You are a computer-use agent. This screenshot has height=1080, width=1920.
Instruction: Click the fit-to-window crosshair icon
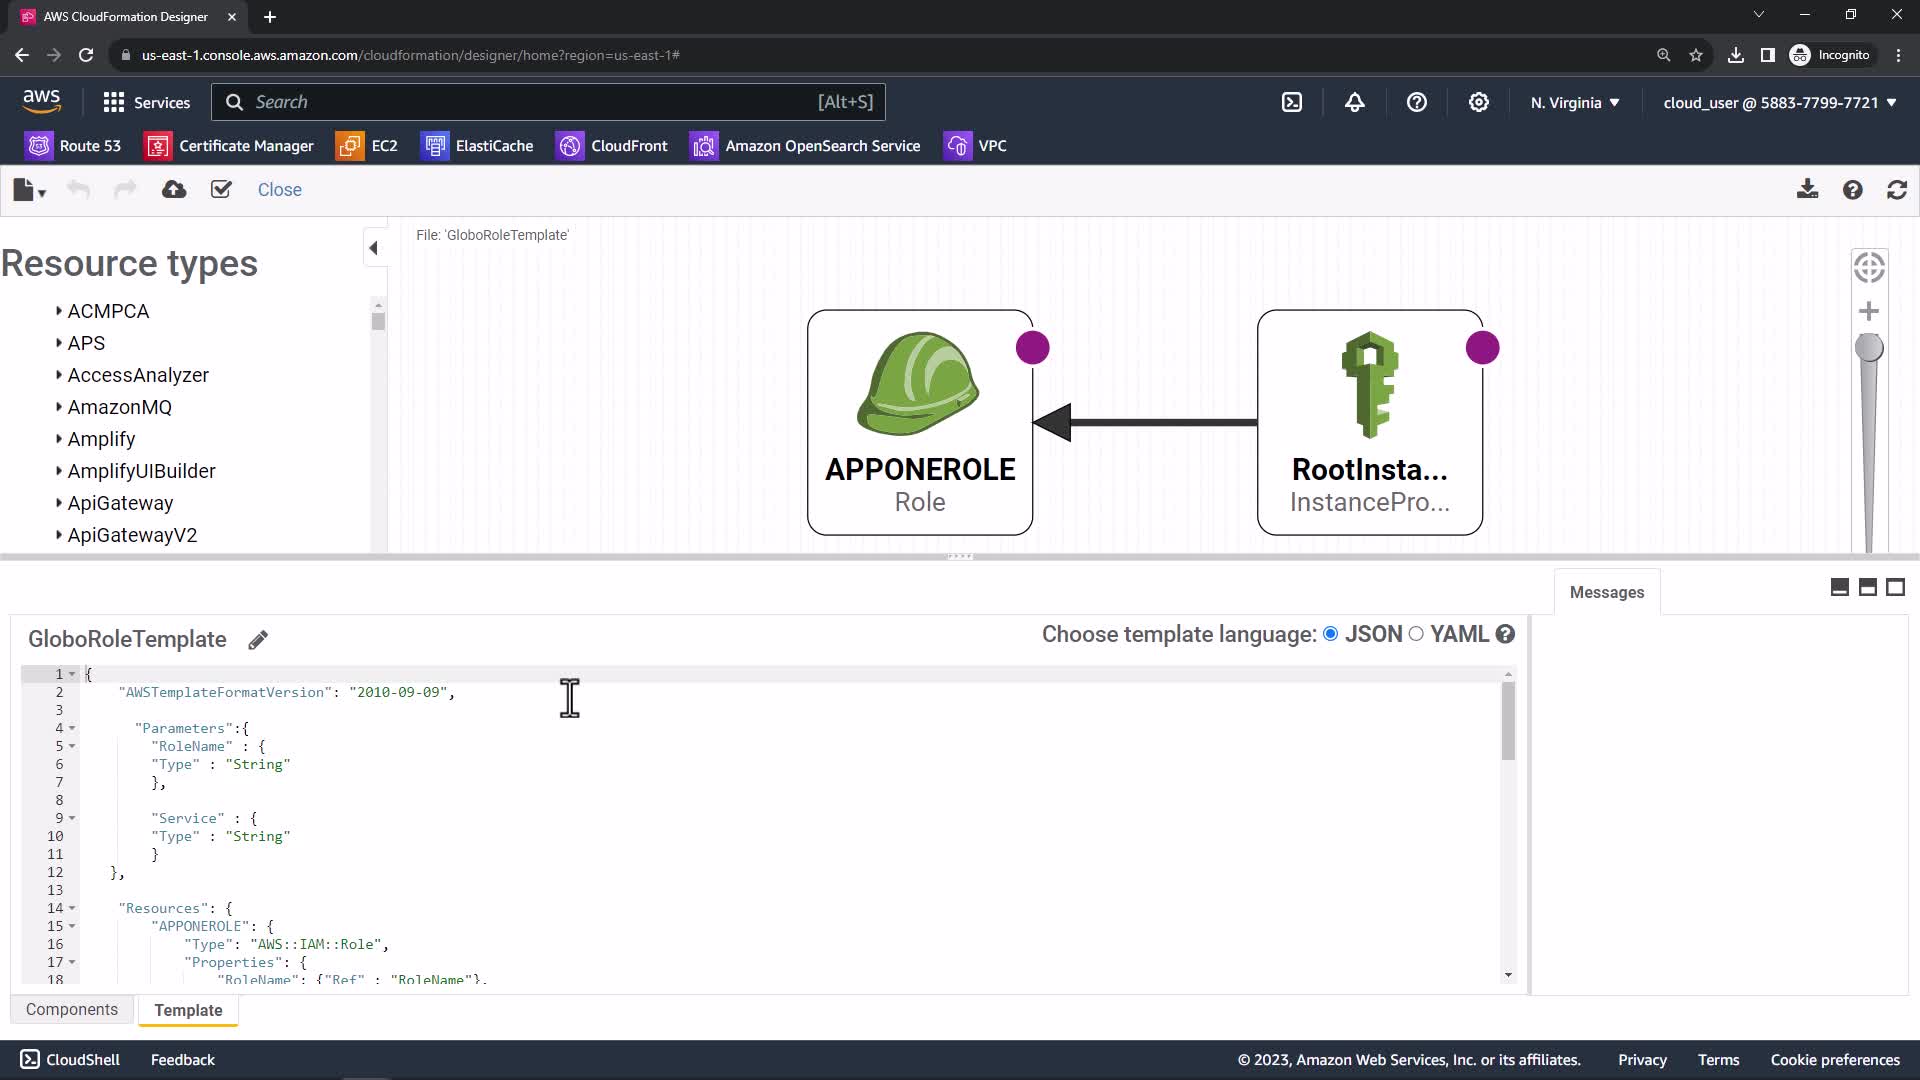click(x=1869, y=268)
